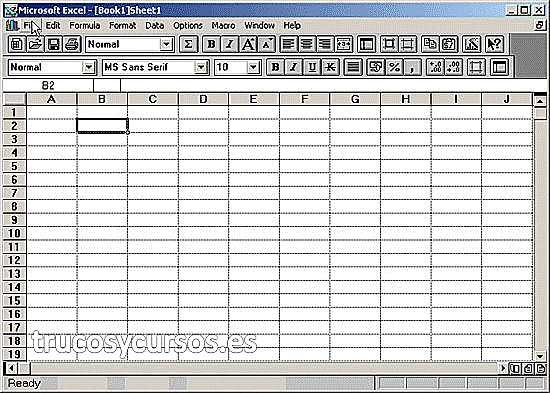The width and height of the screenshot is (550, 393).
Task: Open the Window menu
Action: (260, 26)
